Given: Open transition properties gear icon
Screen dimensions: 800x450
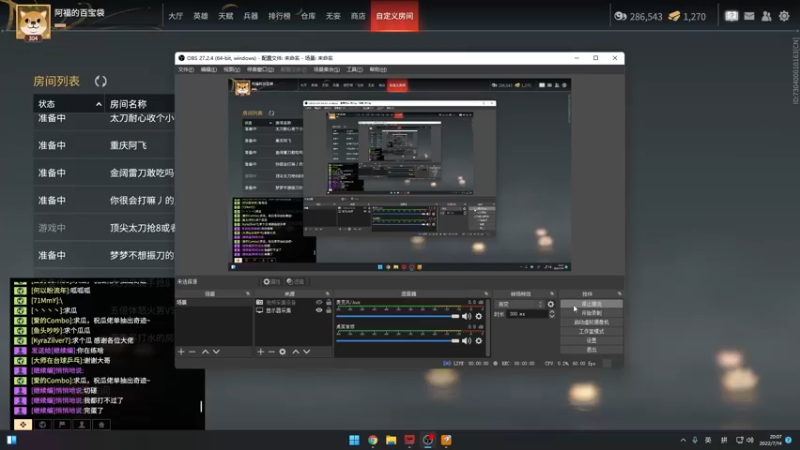Looking at the screenshot, I should 551,304.
